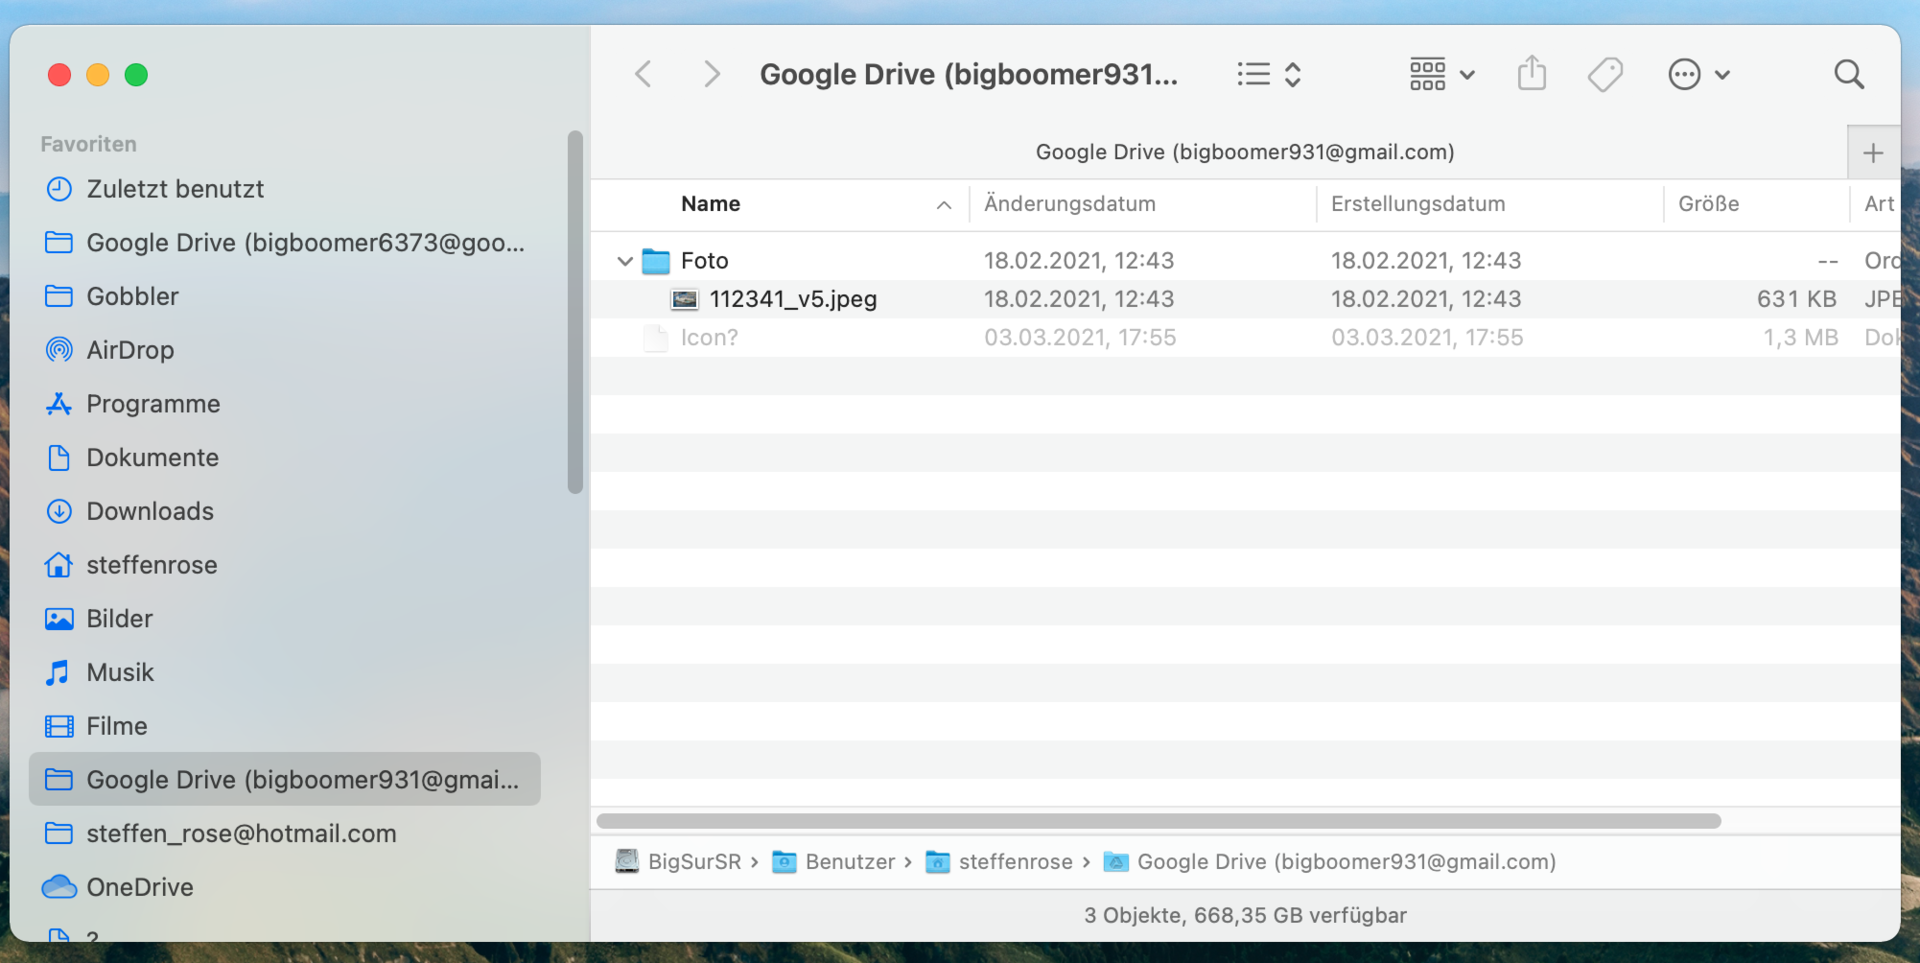
Task: Open the group-by grid dropdown
Action: 1442,74
